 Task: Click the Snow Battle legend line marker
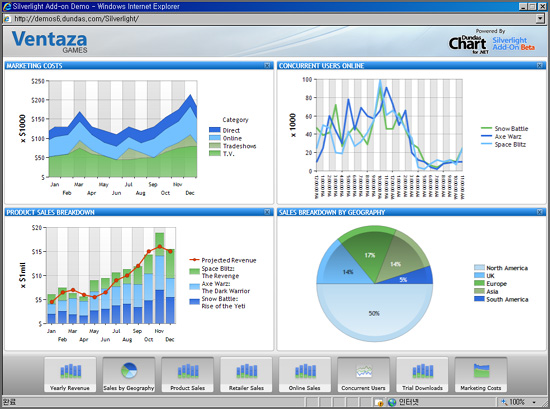[x=486, y=128]
